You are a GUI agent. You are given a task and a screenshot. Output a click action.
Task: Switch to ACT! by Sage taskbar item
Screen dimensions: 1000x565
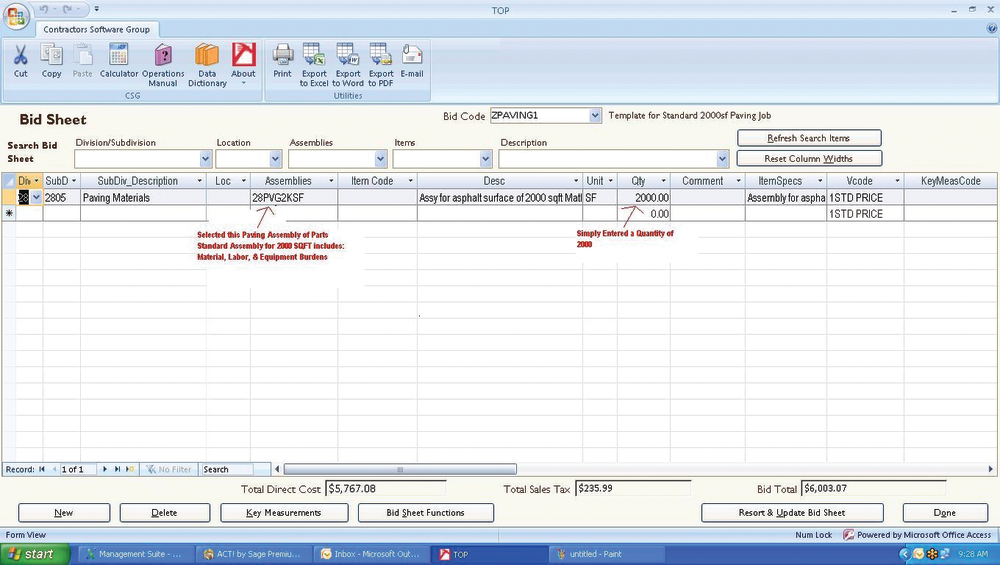coord(252,554)
